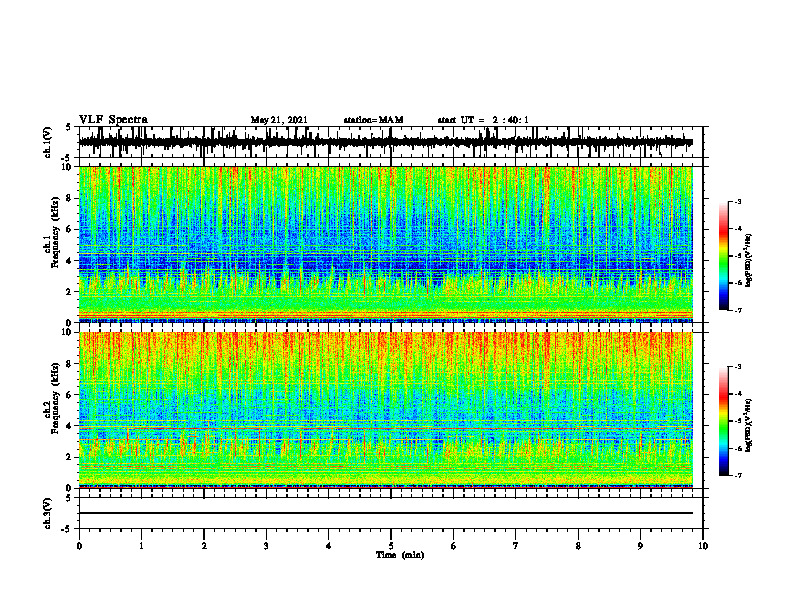Click the ch.1 color bar log(PSD) unit label
This screenshot has height=612, width=792.
click(749, 260)
